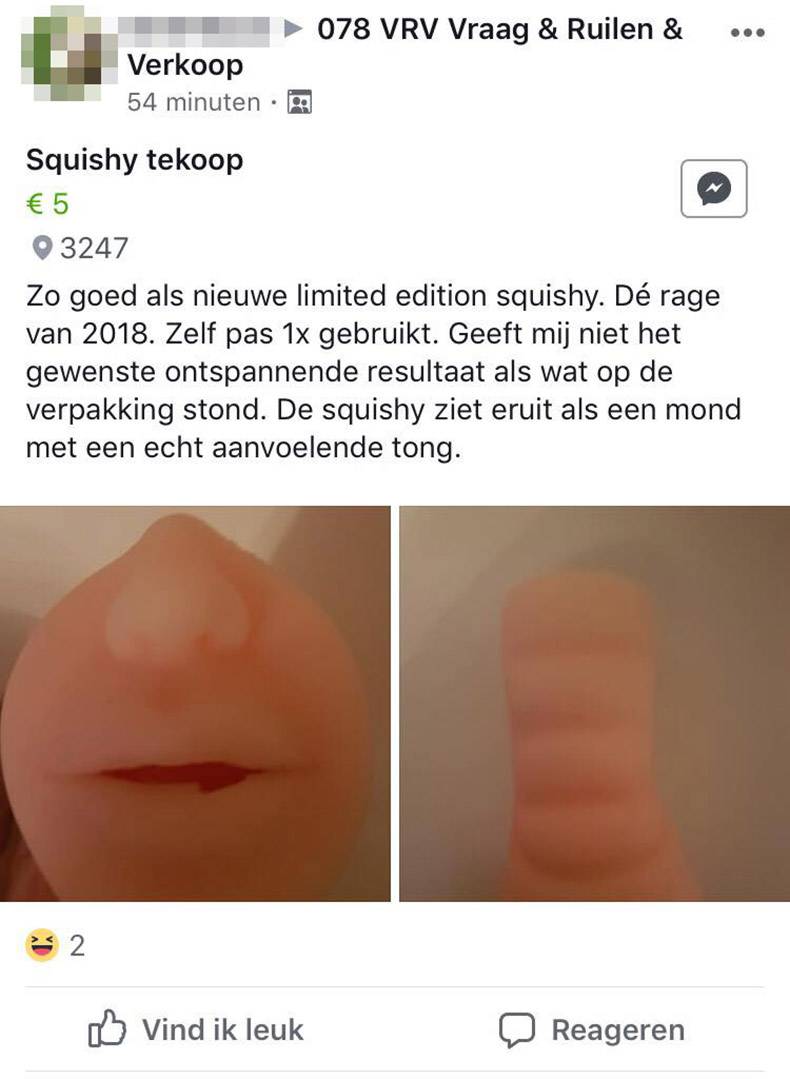Open the right product photo
The image size is (790, 1079).
pos(595,703)
